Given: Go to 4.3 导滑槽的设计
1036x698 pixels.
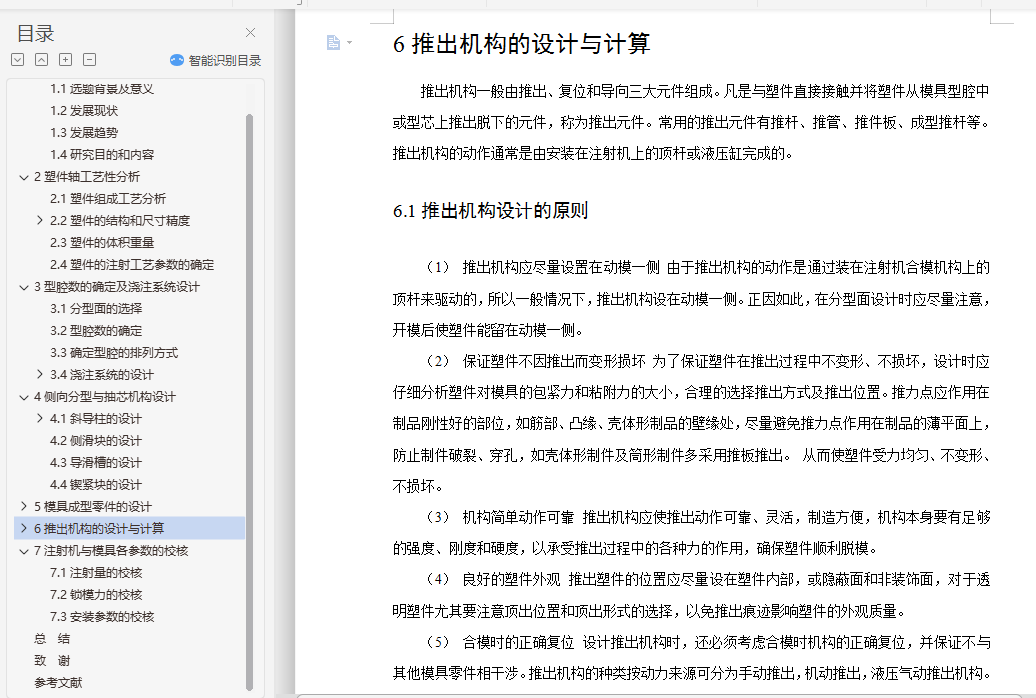Looking at the screenshot, I should click(x=96, y=462).
